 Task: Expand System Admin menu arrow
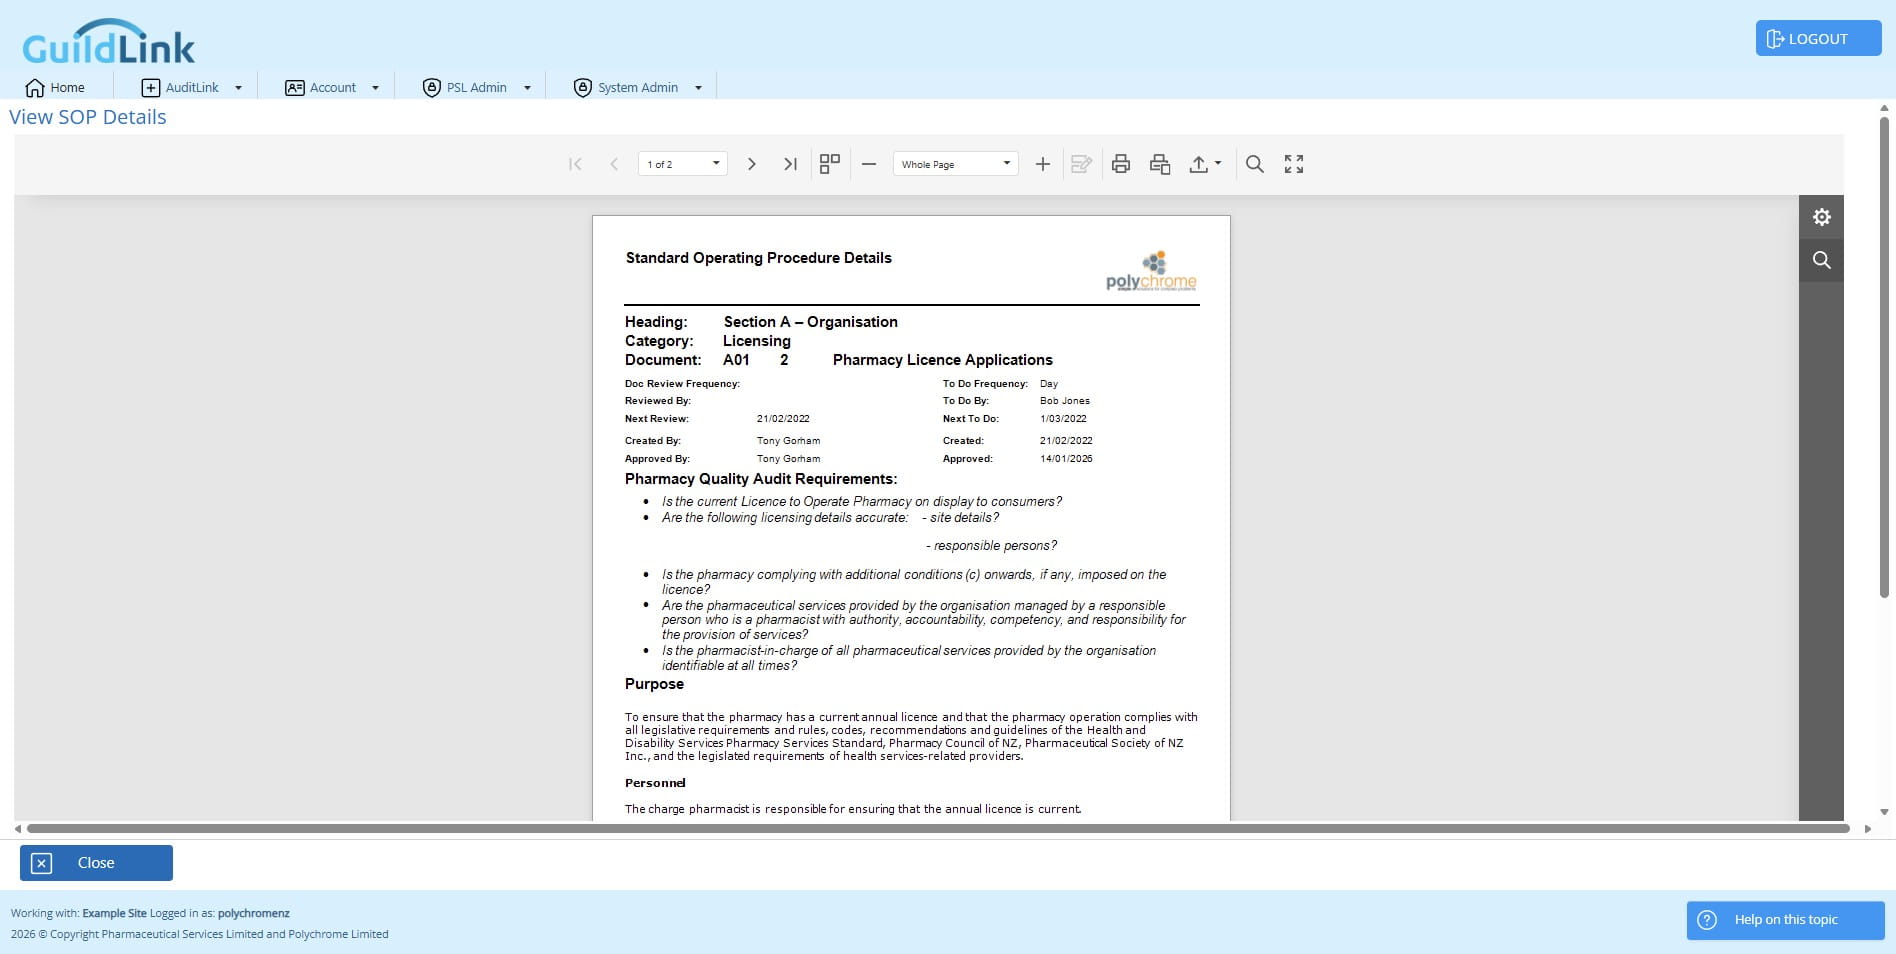tap(698, 88)
